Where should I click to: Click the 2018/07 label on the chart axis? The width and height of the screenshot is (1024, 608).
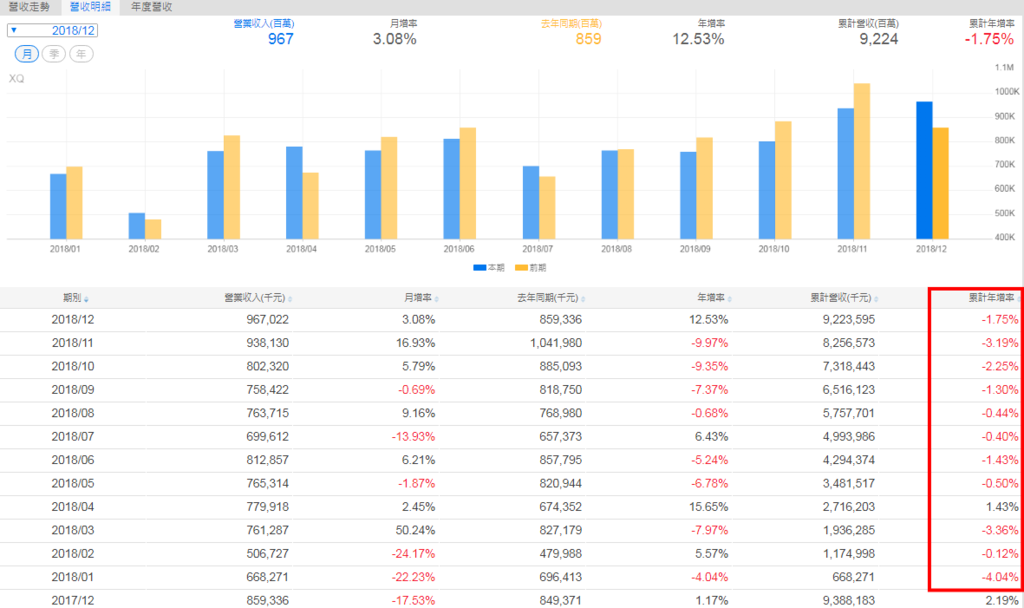click(537, 249)
